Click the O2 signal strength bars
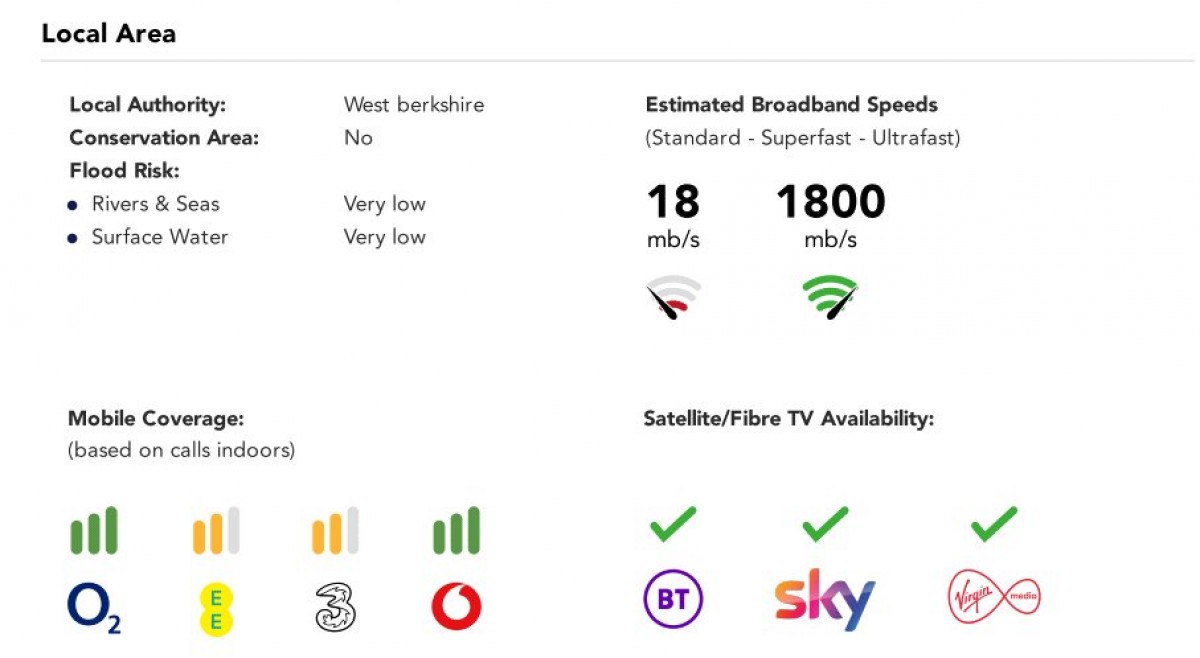 [x=94, y=531]
